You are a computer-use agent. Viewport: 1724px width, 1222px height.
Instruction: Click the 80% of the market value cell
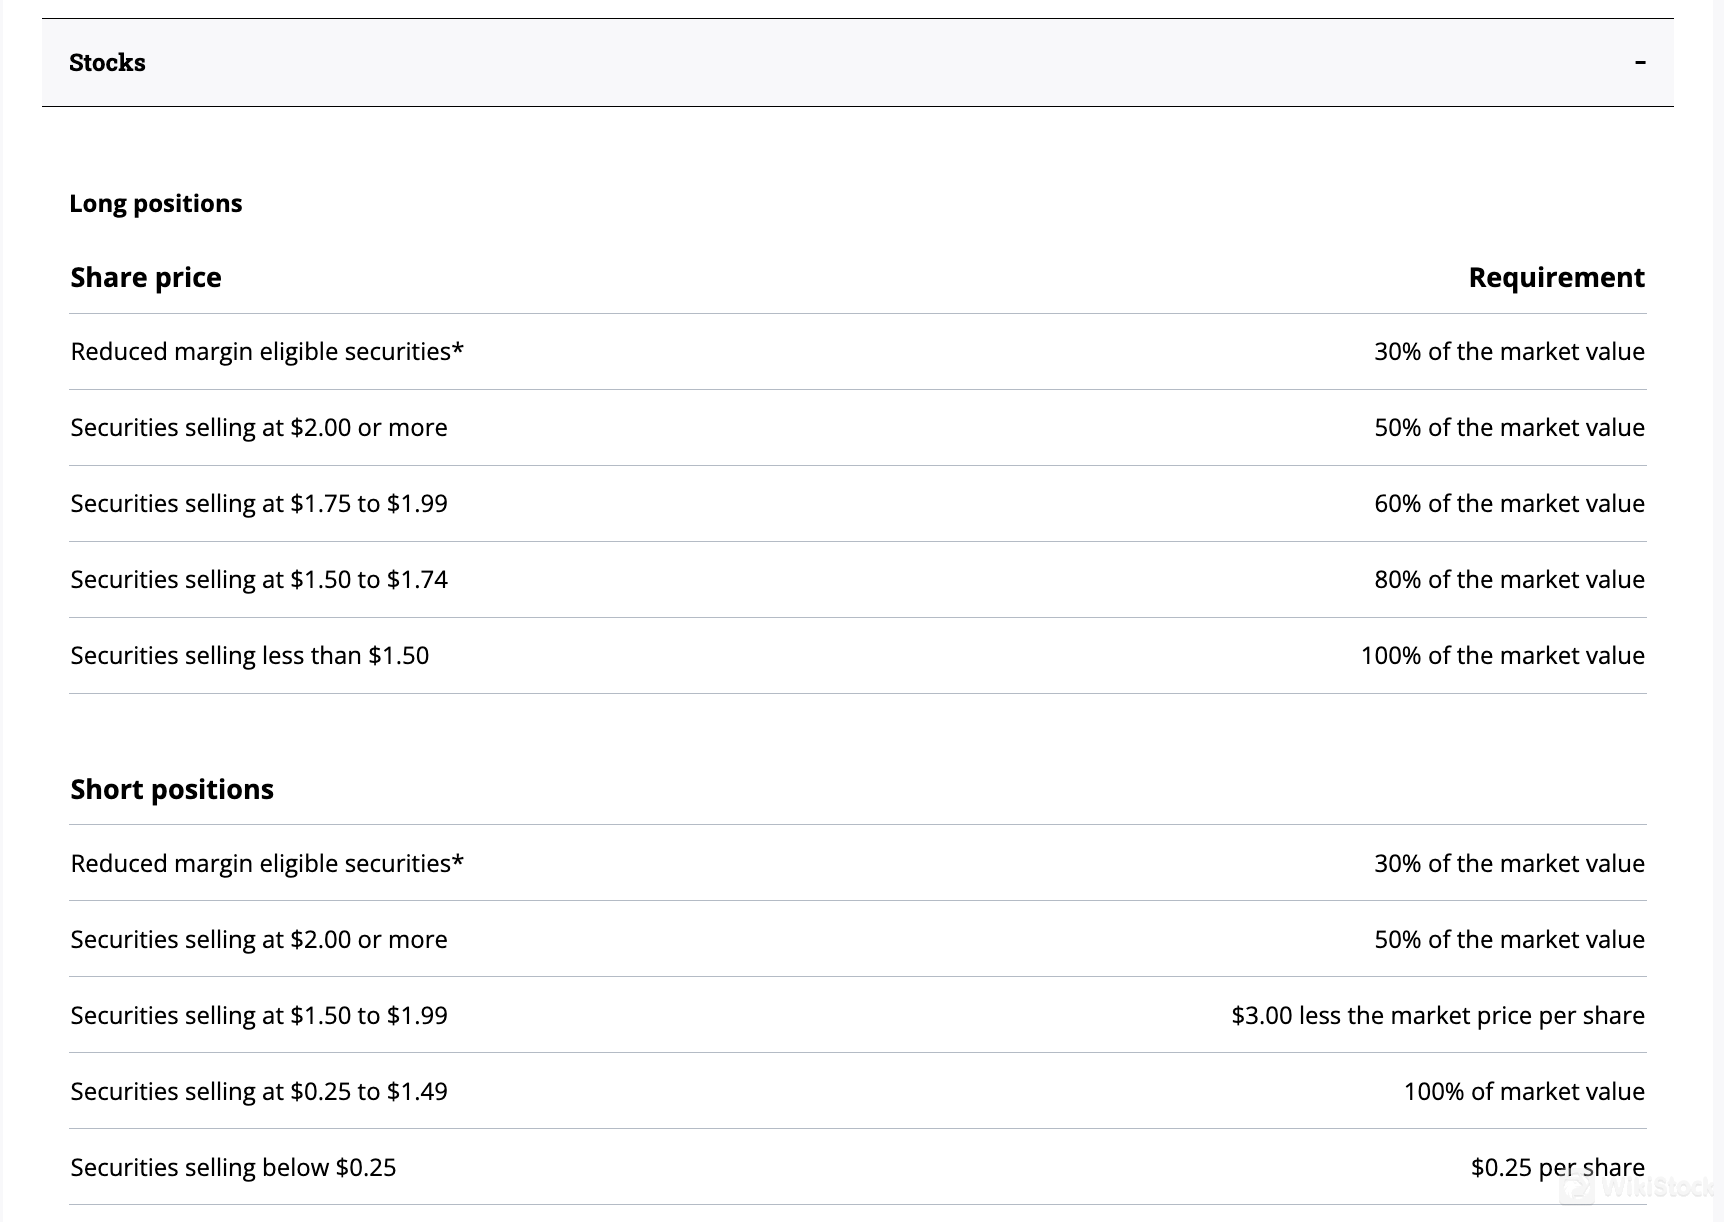click(x=1508, y=579)
